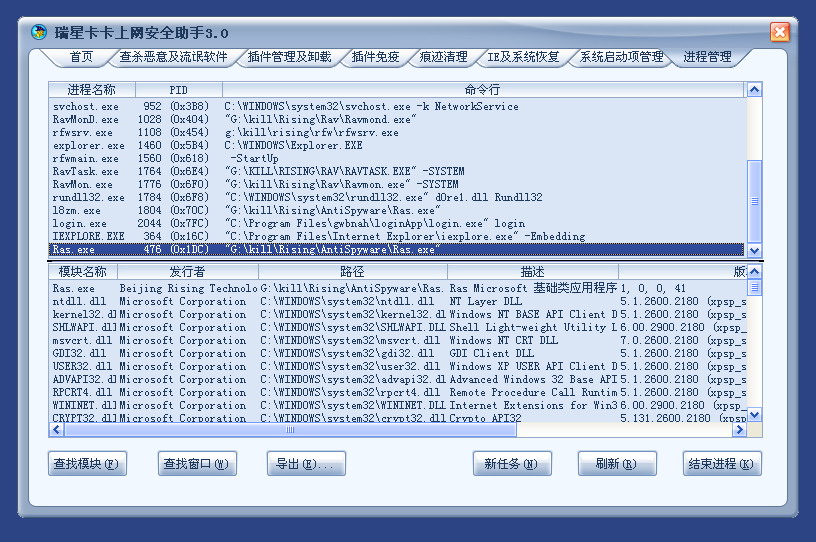
Task: Select the msvcrt.dll module row
Action: point(398,340)
